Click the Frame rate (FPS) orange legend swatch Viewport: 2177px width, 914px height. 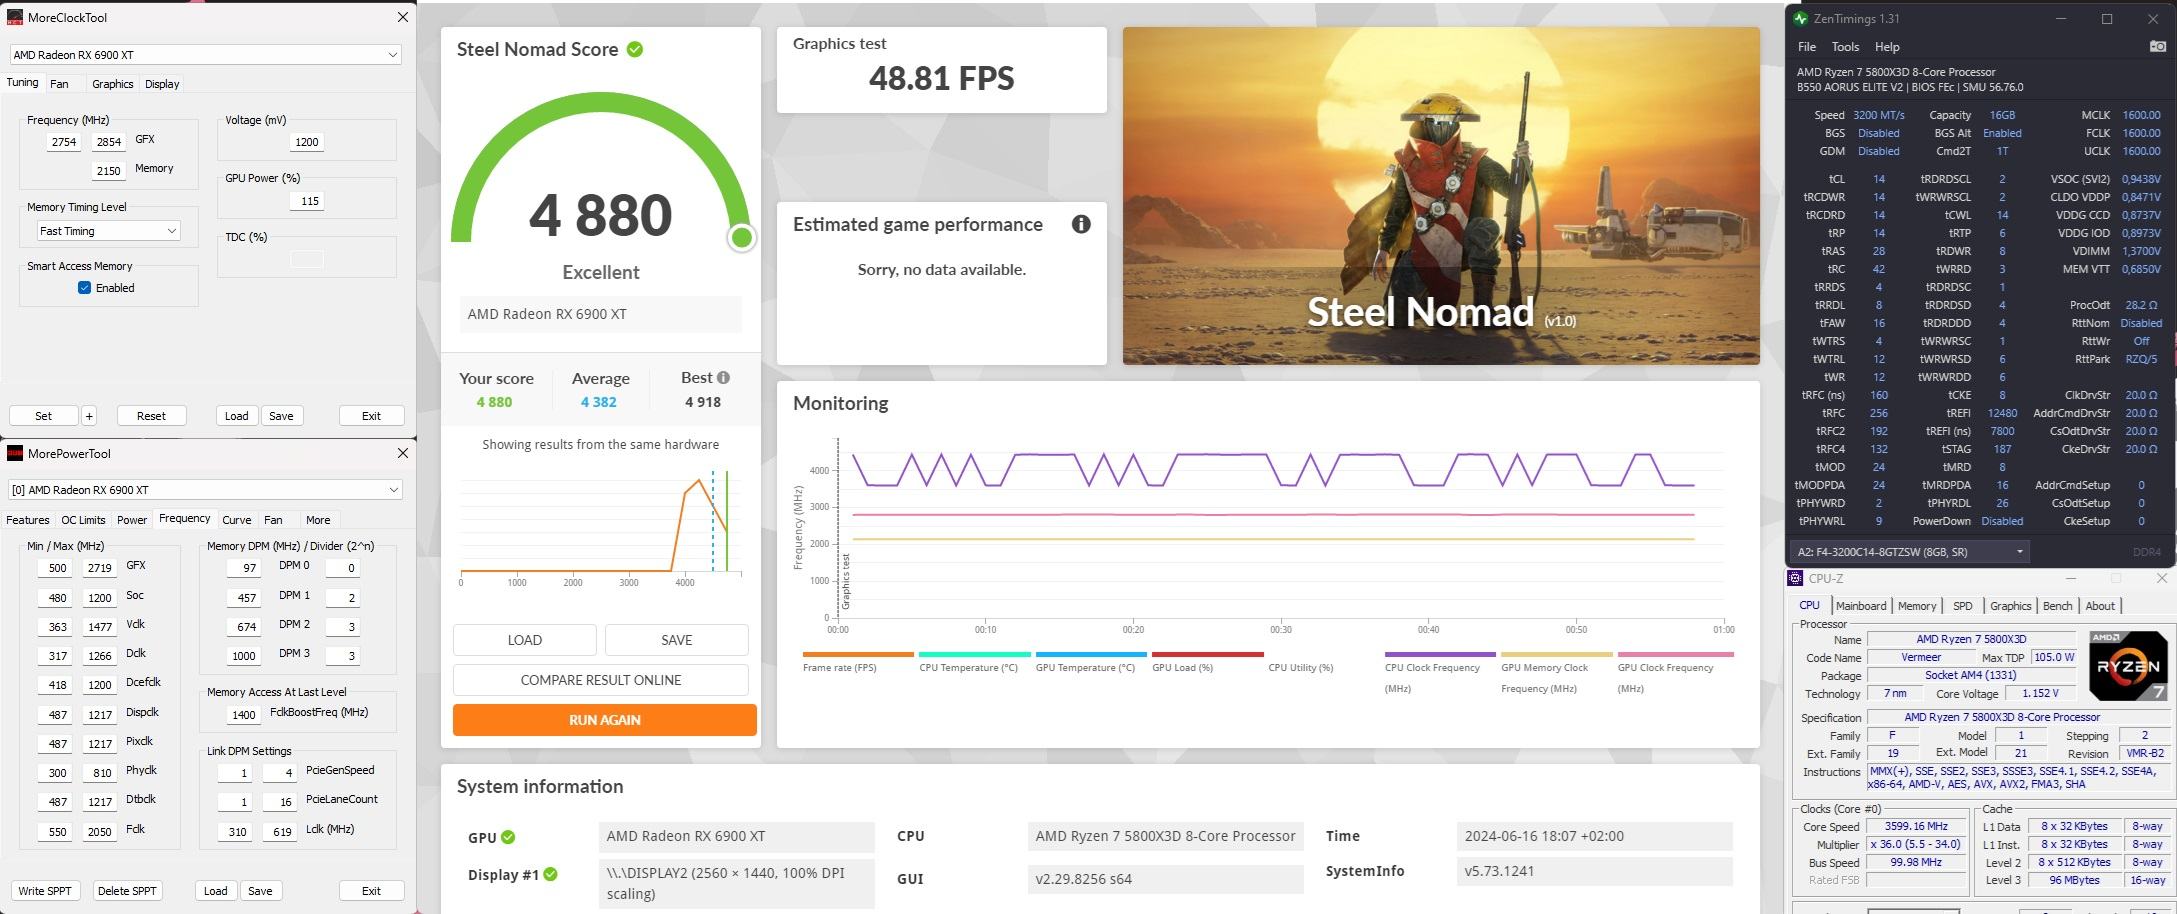858,654
